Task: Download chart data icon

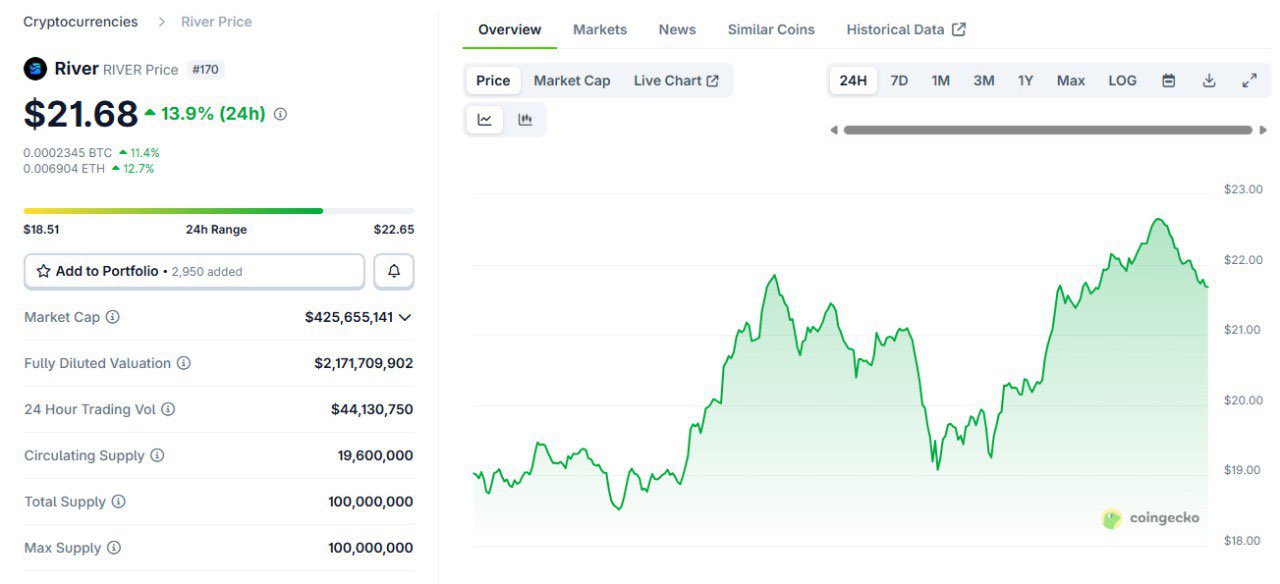Action: coord(1208,81)
